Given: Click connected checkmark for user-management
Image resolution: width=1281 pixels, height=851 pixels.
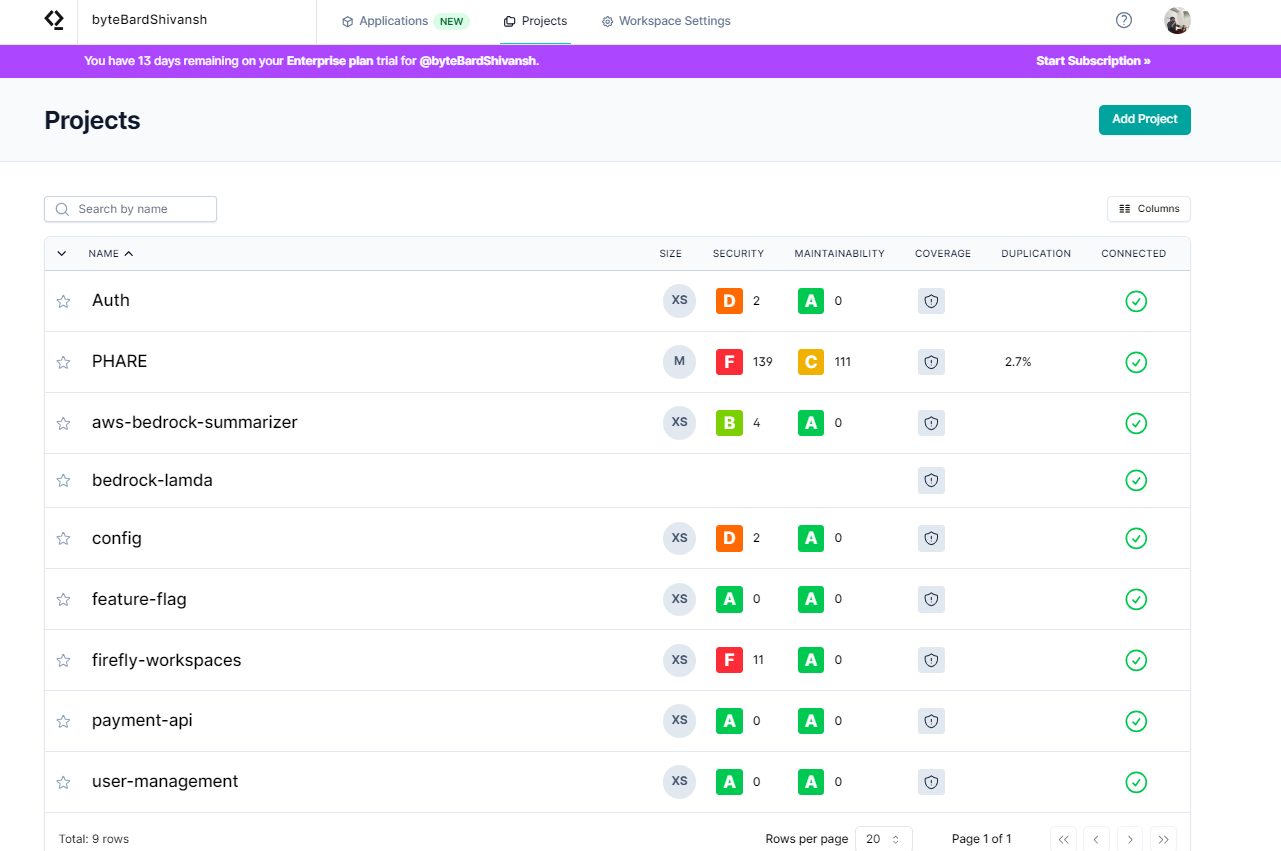Looking at the screenshot, I should 1136,782.
